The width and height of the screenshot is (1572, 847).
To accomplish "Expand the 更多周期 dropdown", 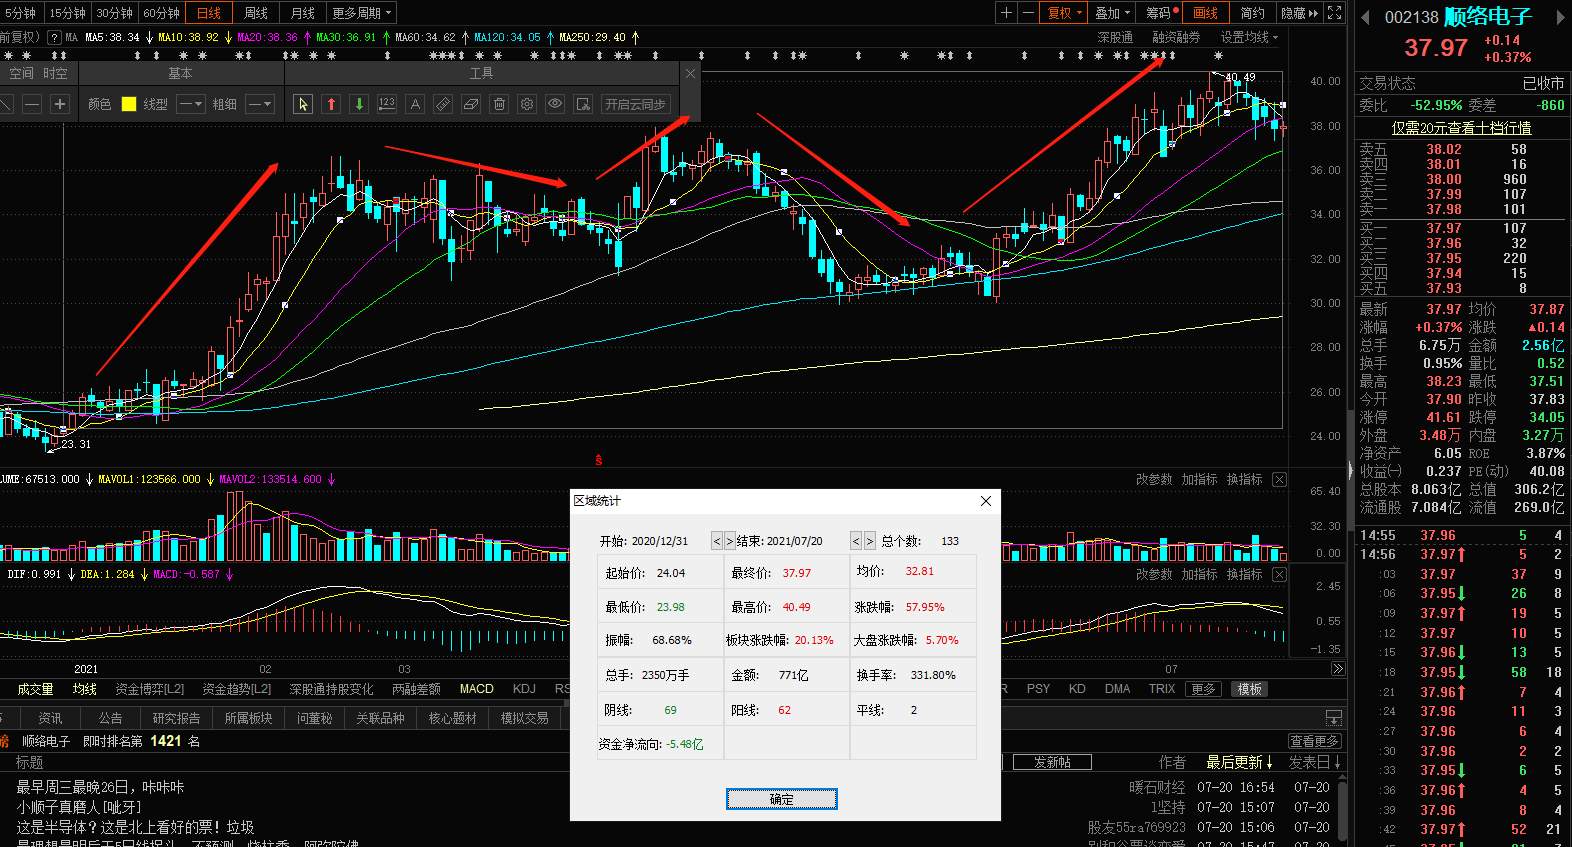I will pos(362,13).
